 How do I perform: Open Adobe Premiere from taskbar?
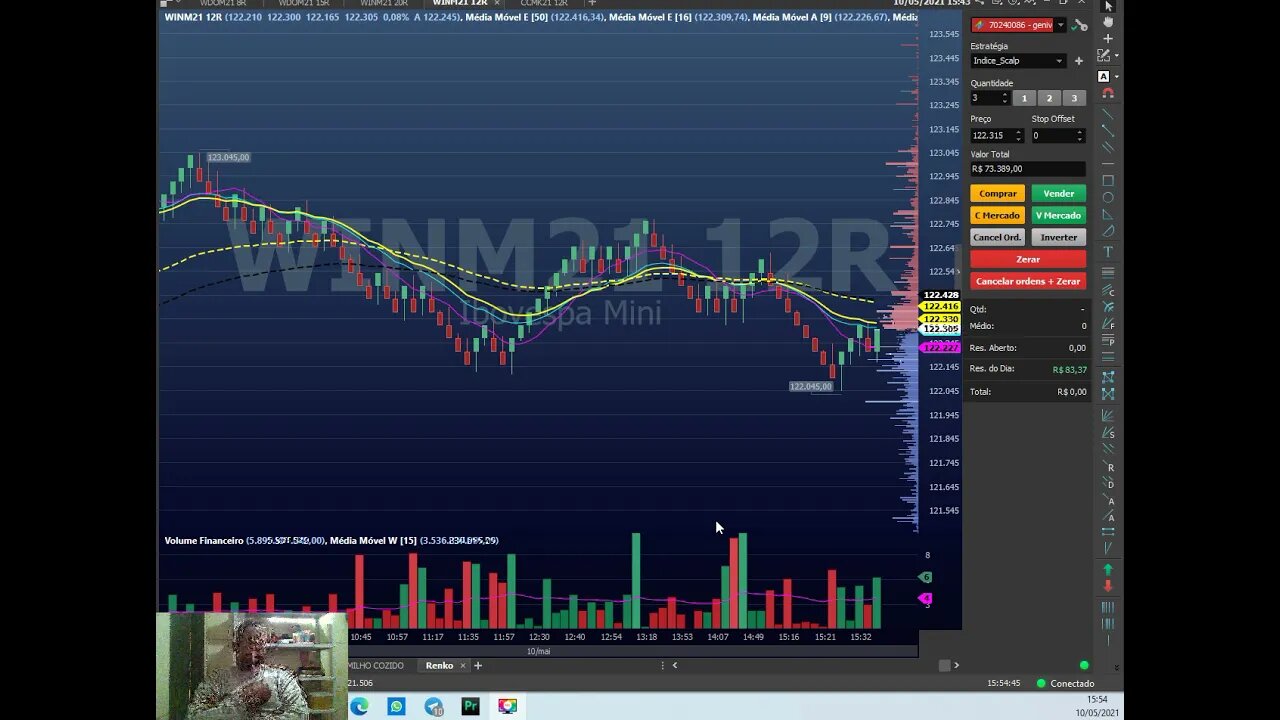[470, 706]
